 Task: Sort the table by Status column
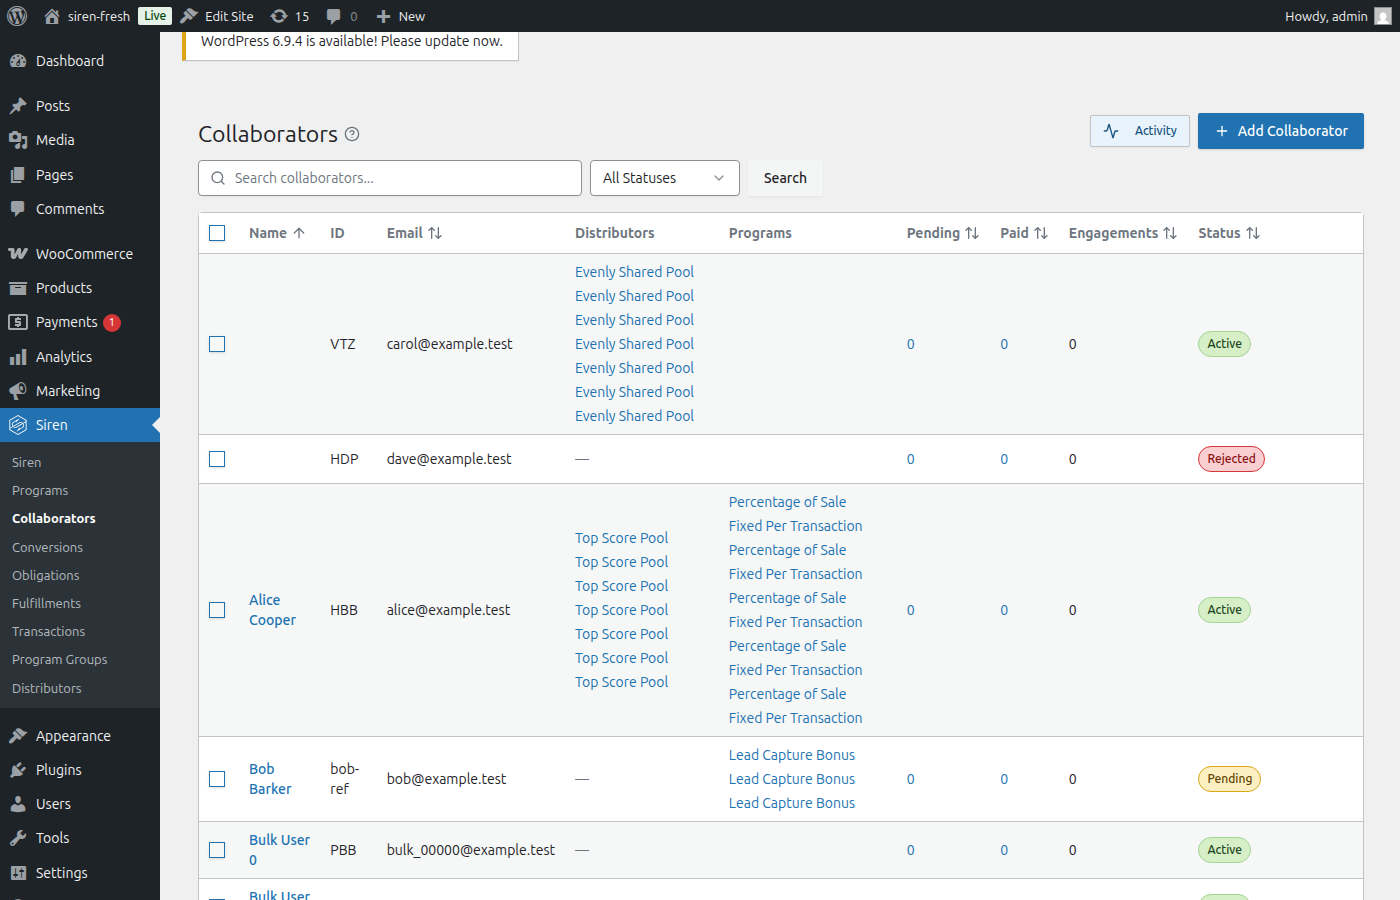point(1229,233)
